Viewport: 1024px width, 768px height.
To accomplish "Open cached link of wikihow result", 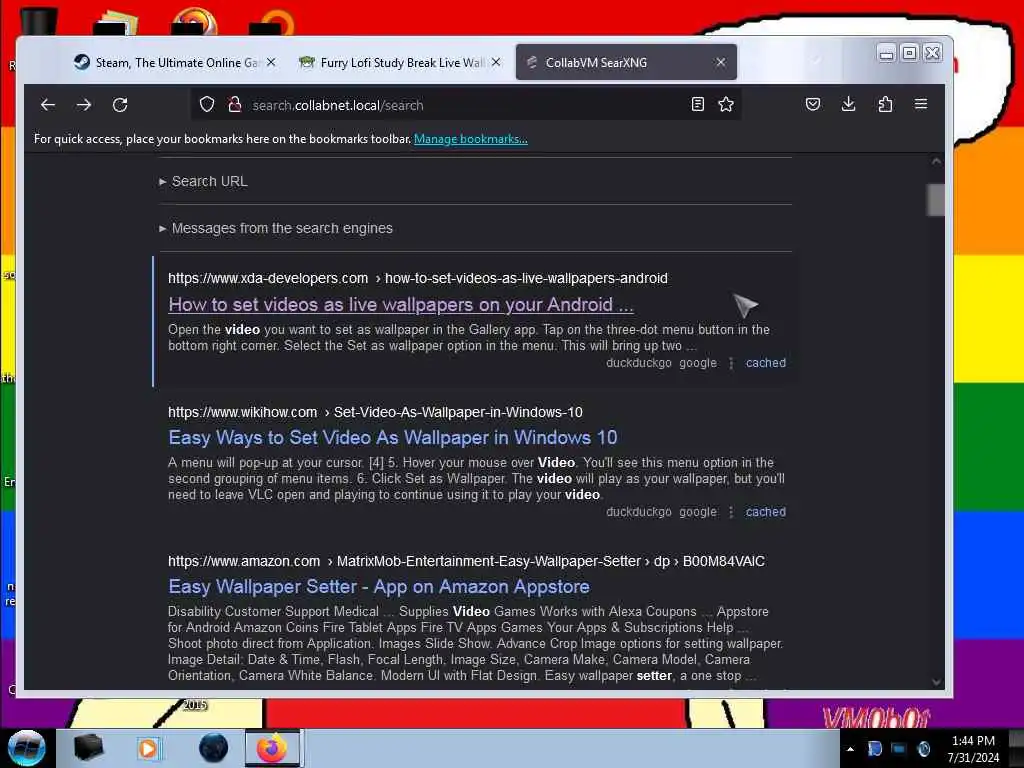I will point(765,512).
